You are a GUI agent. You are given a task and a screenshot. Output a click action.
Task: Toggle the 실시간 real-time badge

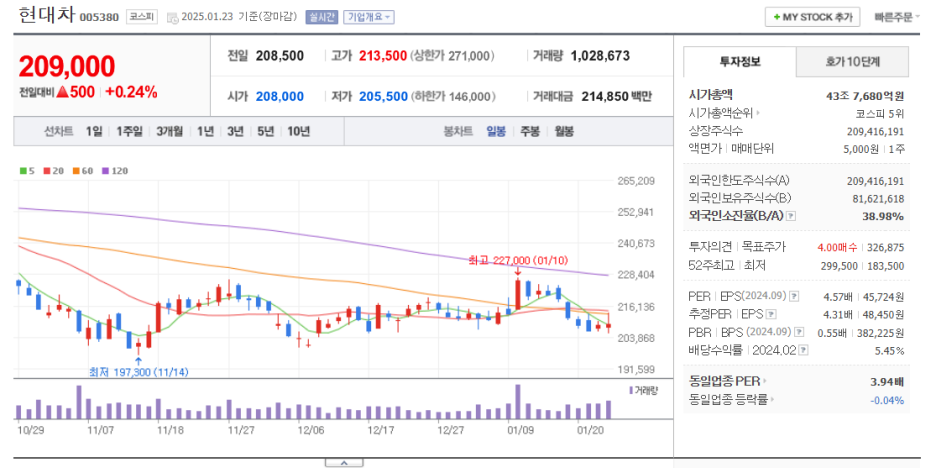(x=322, y=17)
